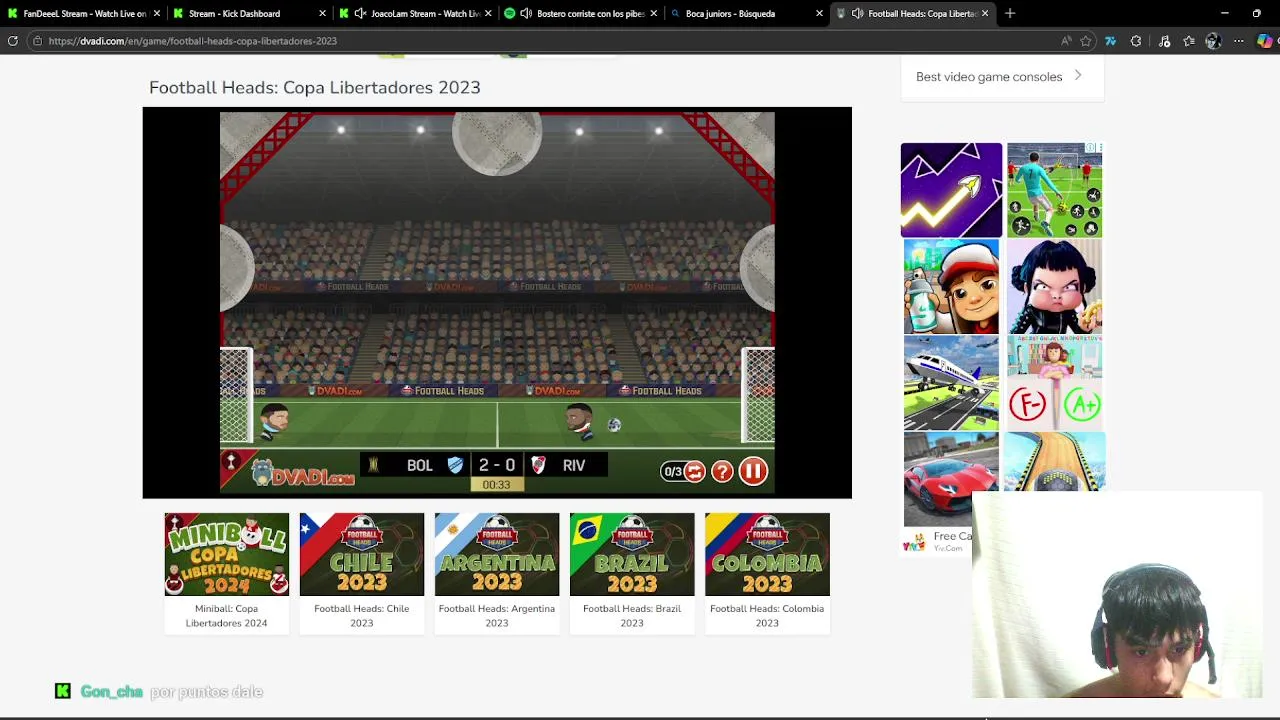The width and height of the screenshot is (1280, 720).
Task: Open the Subway Surfers character ad
Action: 951,286
